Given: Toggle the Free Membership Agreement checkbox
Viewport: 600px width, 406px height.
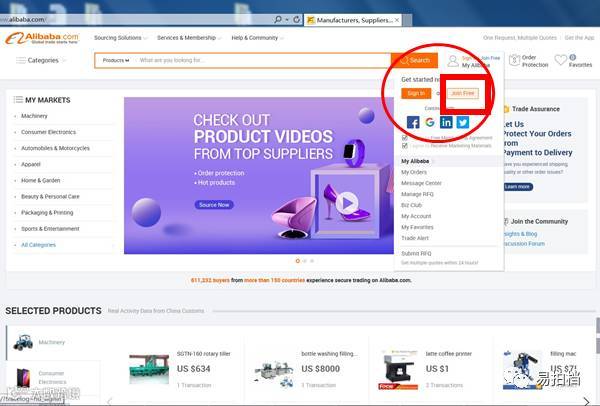Looking at the screenshot, I should [404, 138].
